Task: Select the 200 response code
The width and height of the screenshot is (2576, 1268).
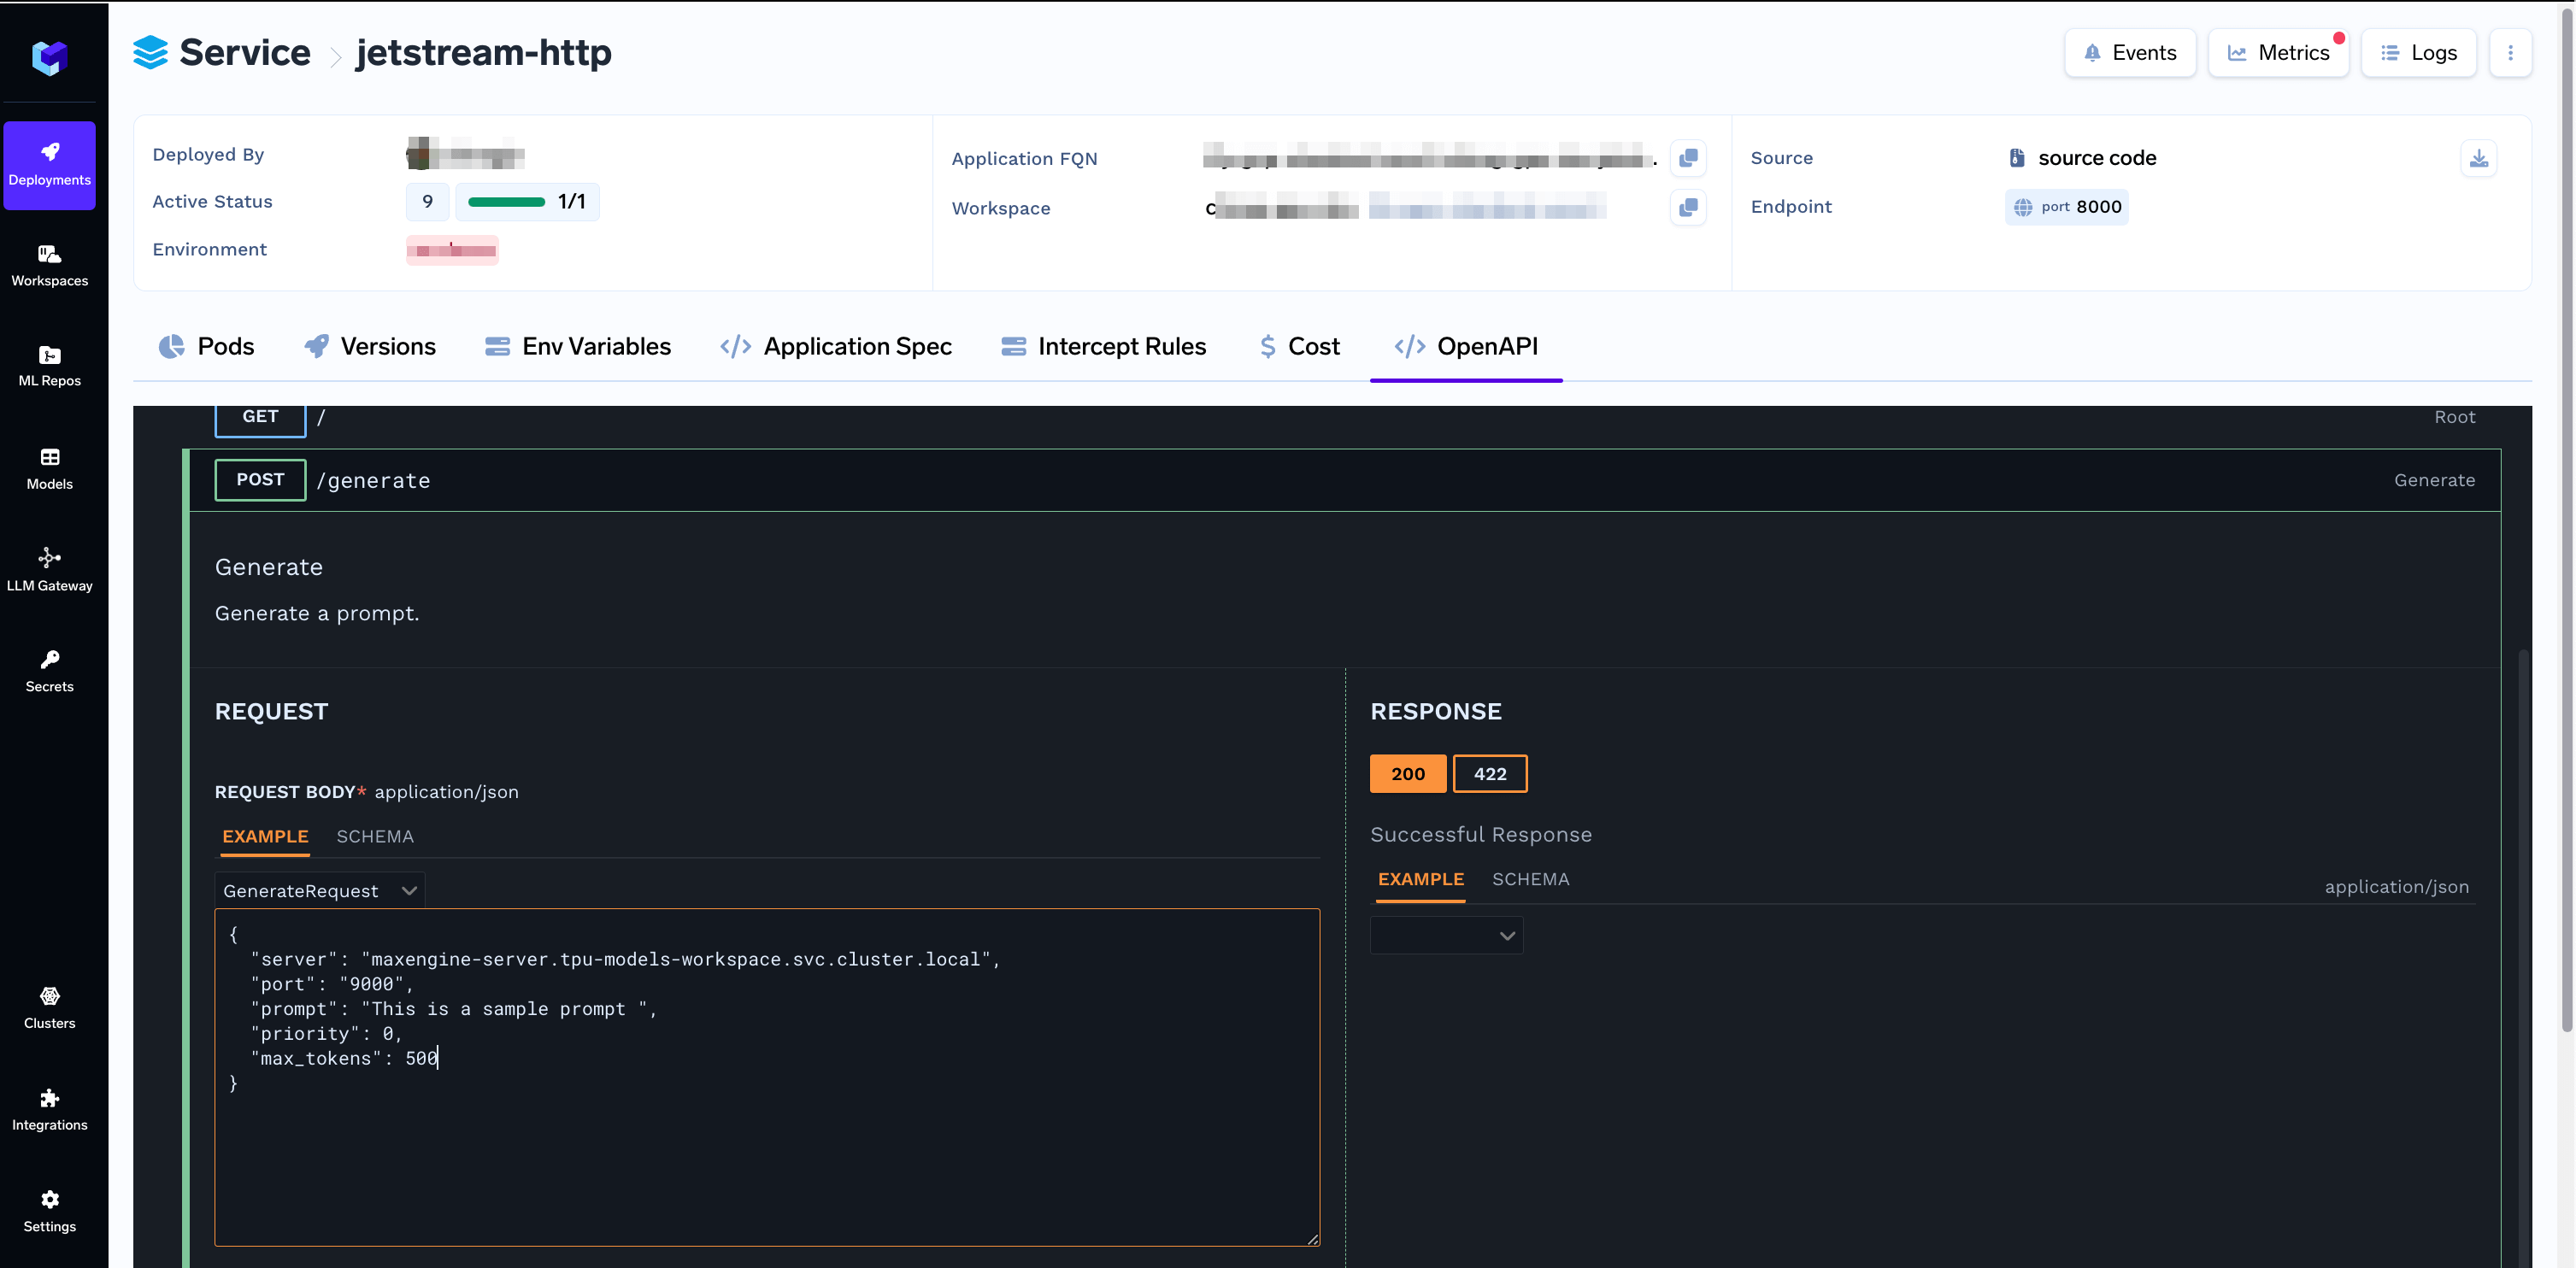Action: [1407, 773]
